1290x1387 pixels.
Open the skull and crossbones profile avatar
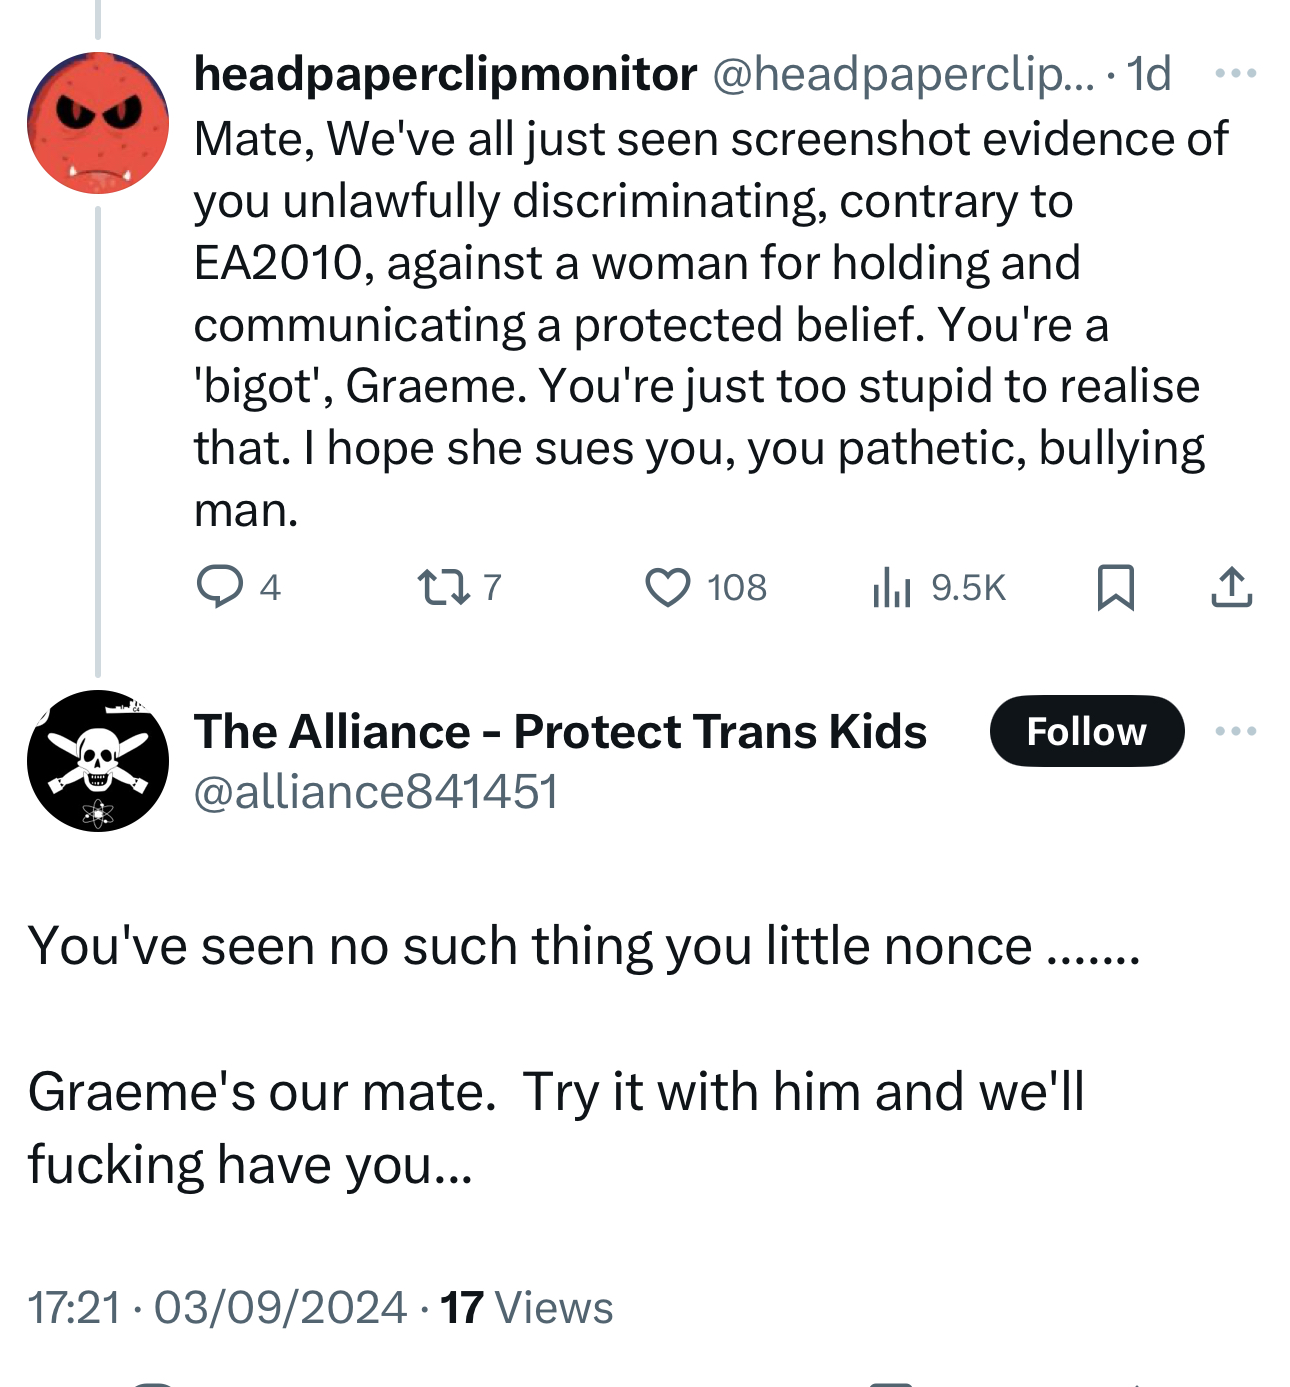[x=98, y=760]
